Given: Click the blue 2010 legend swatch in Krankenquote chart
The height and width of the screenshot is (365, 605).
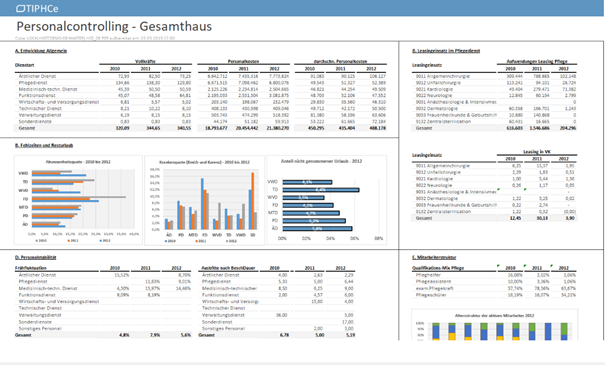Looking at the screenshot, I should 166,241.
